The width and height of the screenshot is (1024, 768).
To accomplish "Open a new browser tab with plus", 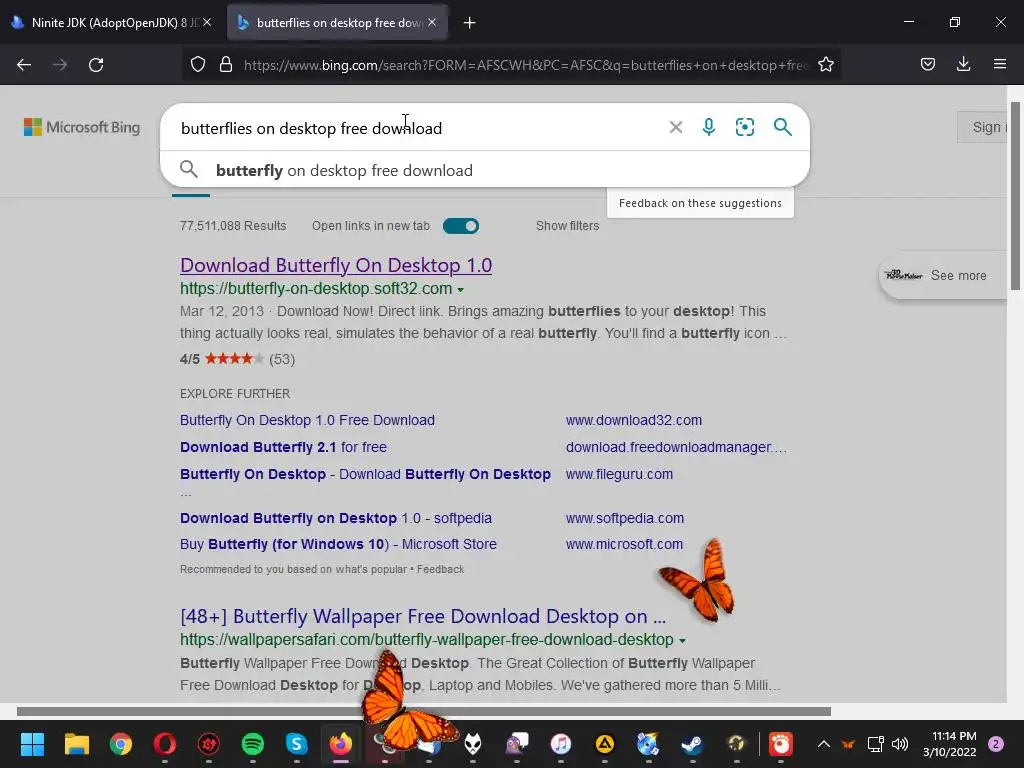I will [x=469, y=23].
